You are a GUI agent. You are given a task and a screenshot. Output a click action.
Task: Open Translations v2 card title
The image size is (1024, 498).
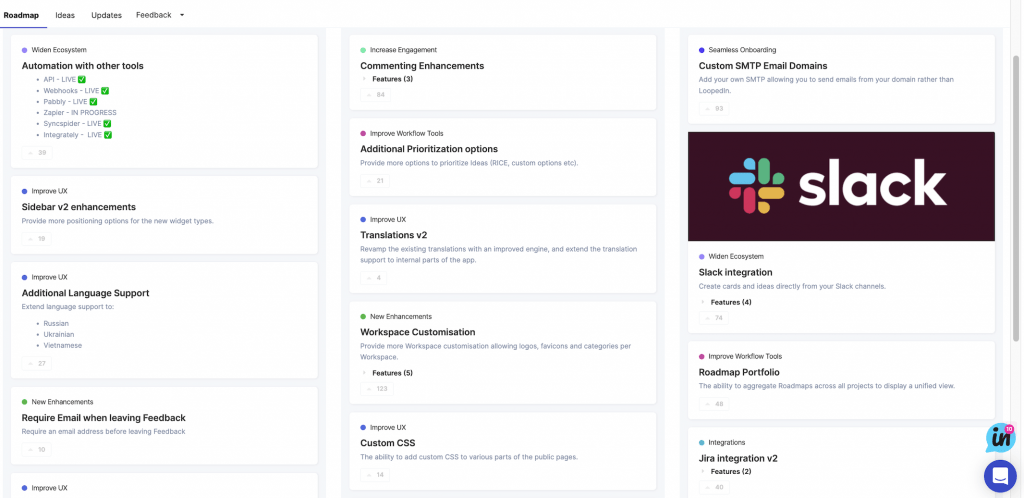393,235
